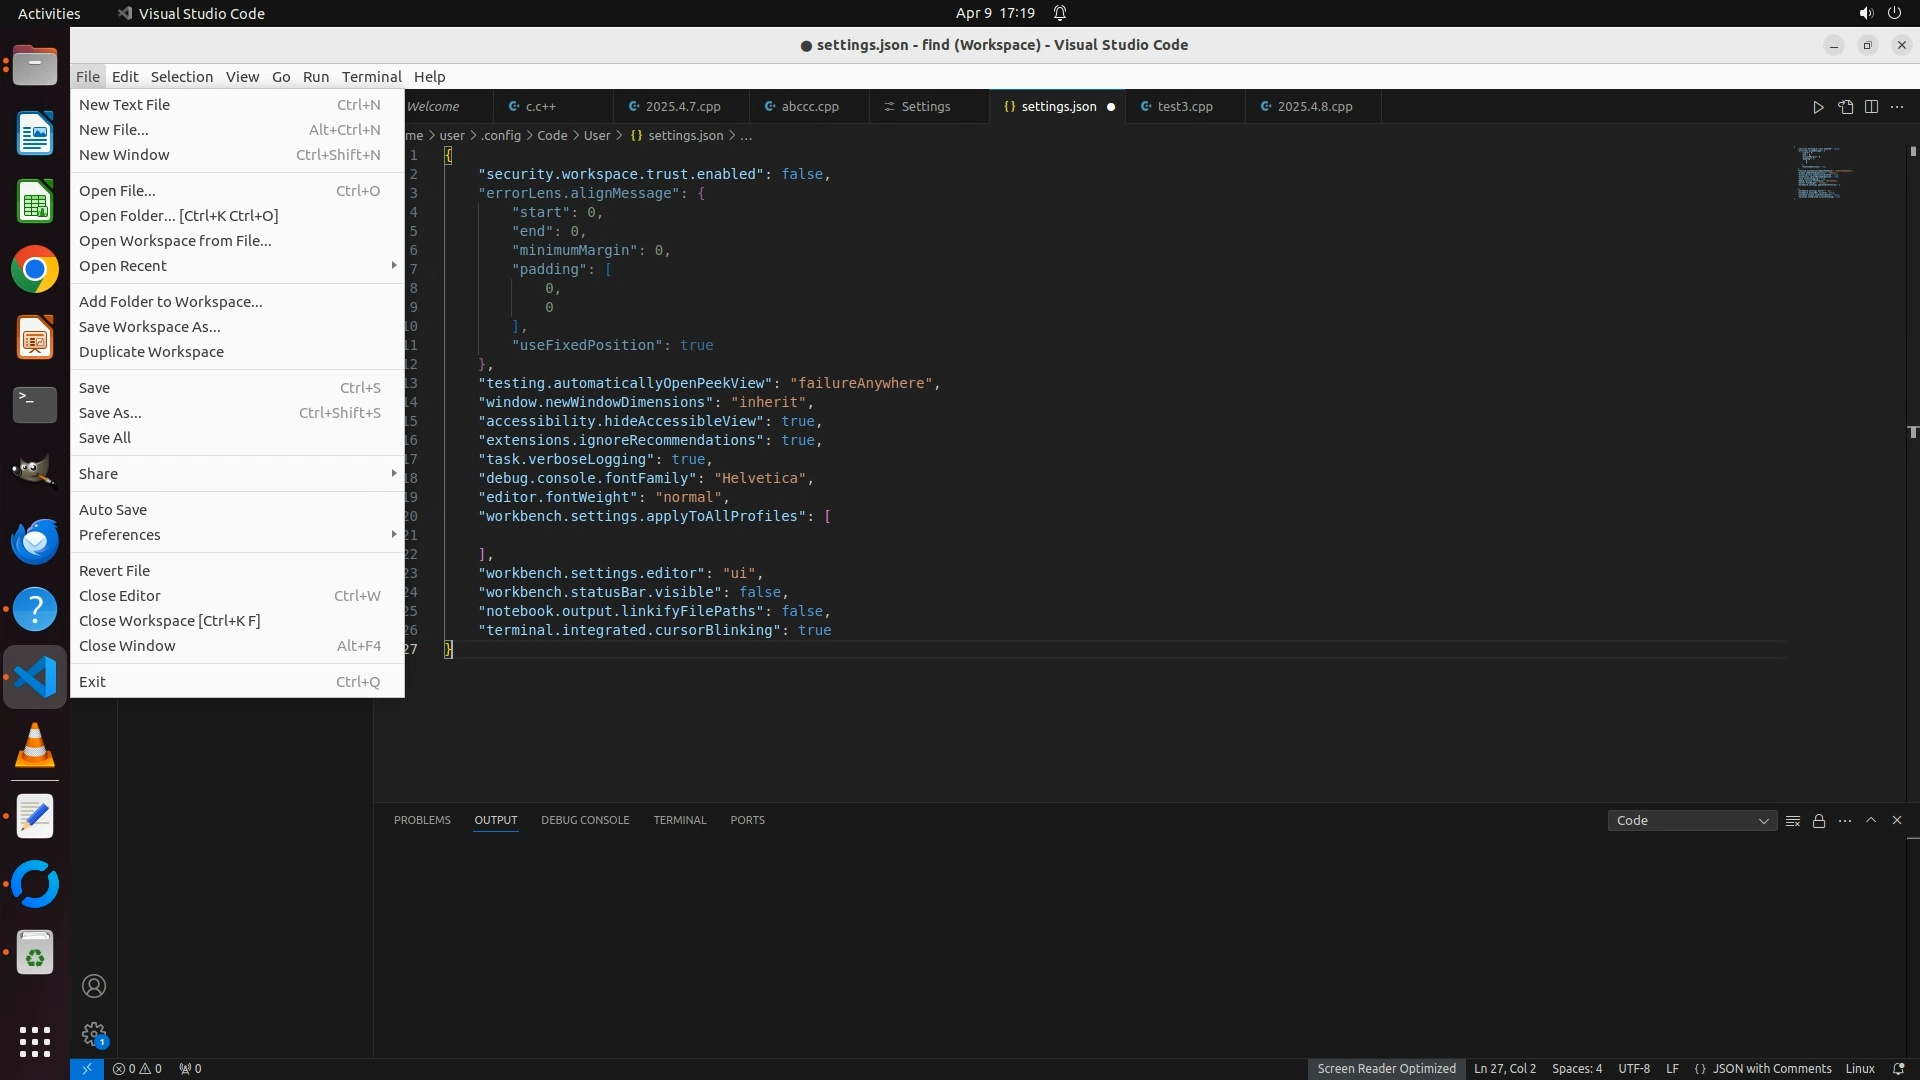Screen dimensions: 1920x1080
Task: Select Save All menu entry
Action: [105, 438]
